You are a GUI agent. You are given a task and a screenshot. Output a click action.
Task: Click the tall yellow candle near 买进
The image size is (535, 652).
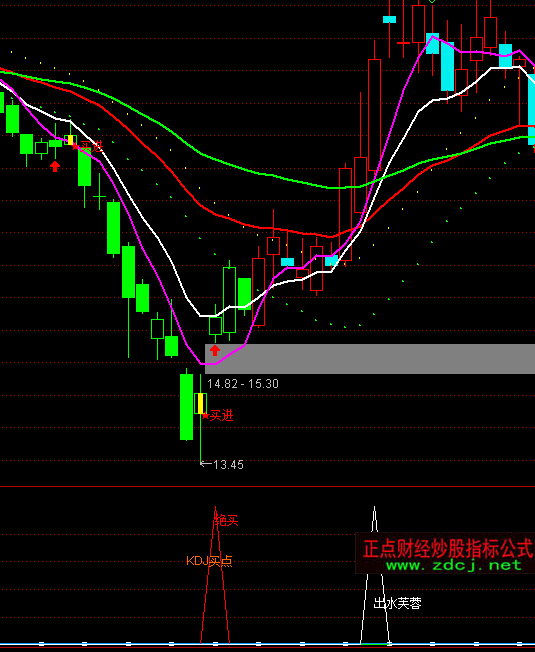pos(200,403)
